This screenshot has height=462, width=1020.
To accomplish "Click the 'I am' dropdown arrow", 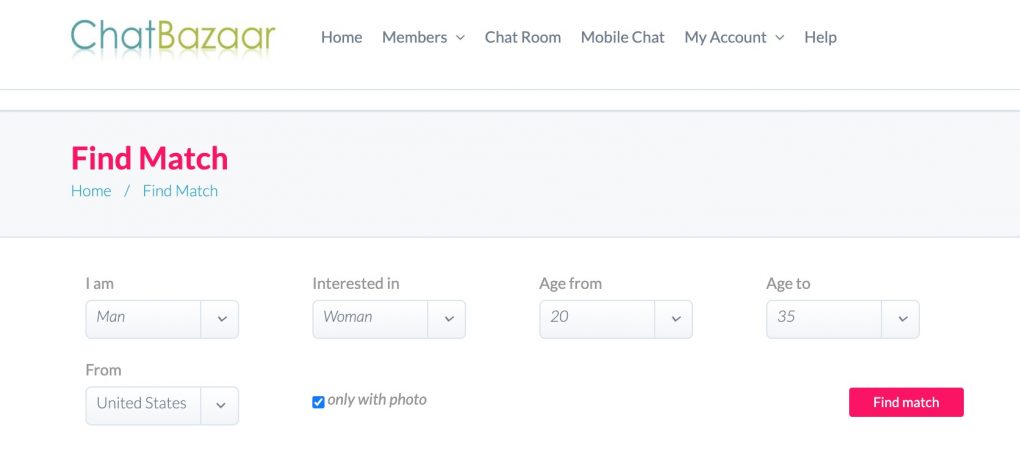I will pyautogui.click(x=221, y=319).
